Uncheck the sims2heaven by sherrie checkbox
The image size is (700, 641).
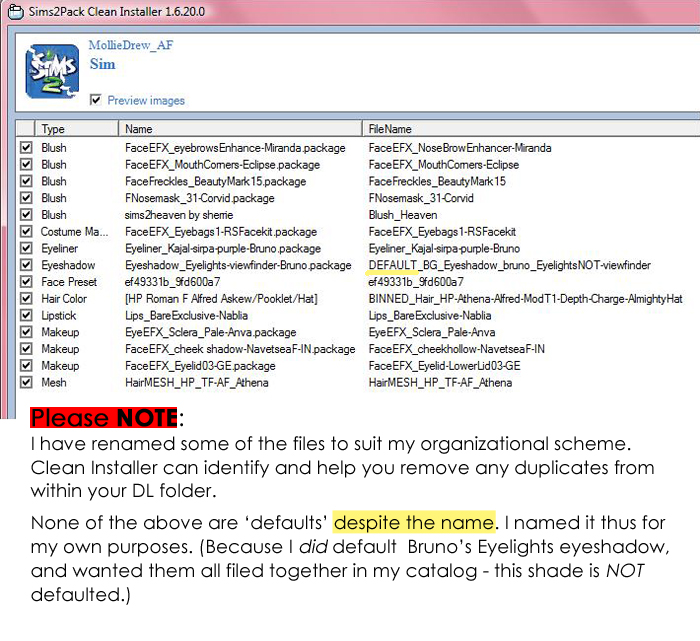click(26, 214)
